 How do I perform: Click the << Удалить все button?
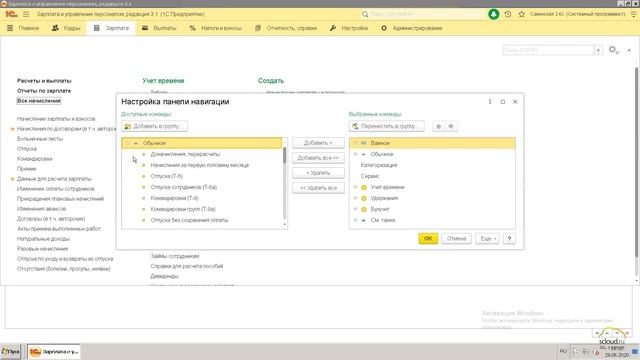click(x=318, y=188)
